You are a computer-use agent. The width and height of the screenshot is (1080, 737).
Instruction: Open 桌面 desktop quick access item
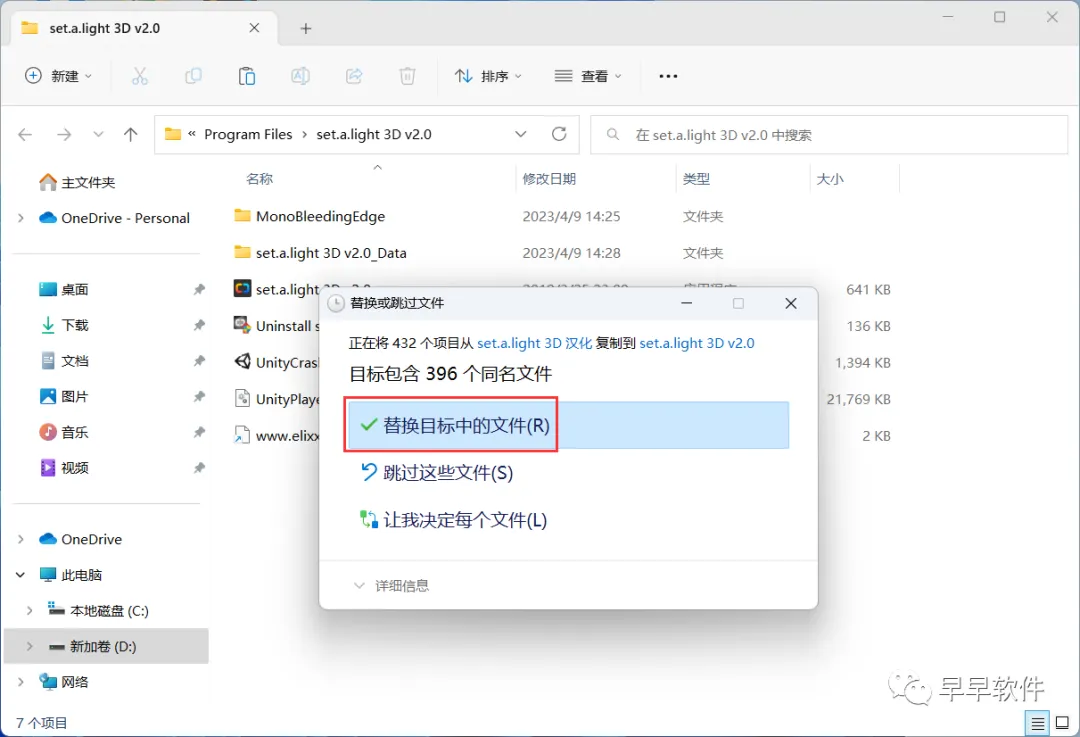pyautogui.click(x=64, y=289)
